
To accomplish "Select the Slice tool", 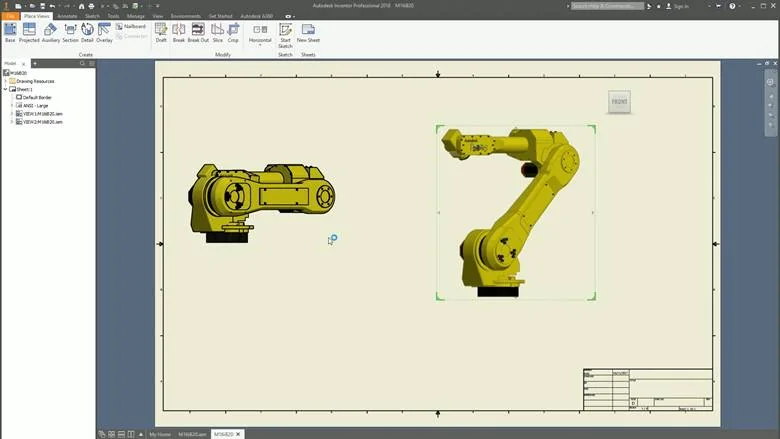I will coord(217,32).
